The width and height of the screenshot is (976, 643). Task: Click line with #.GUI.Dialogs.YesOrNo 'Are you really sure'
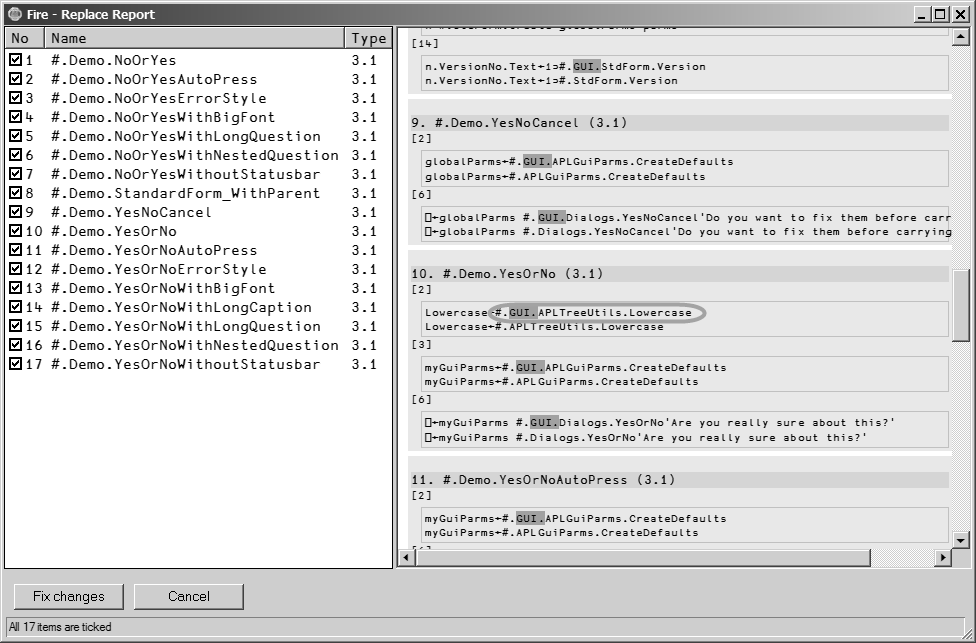pos(660,423)
